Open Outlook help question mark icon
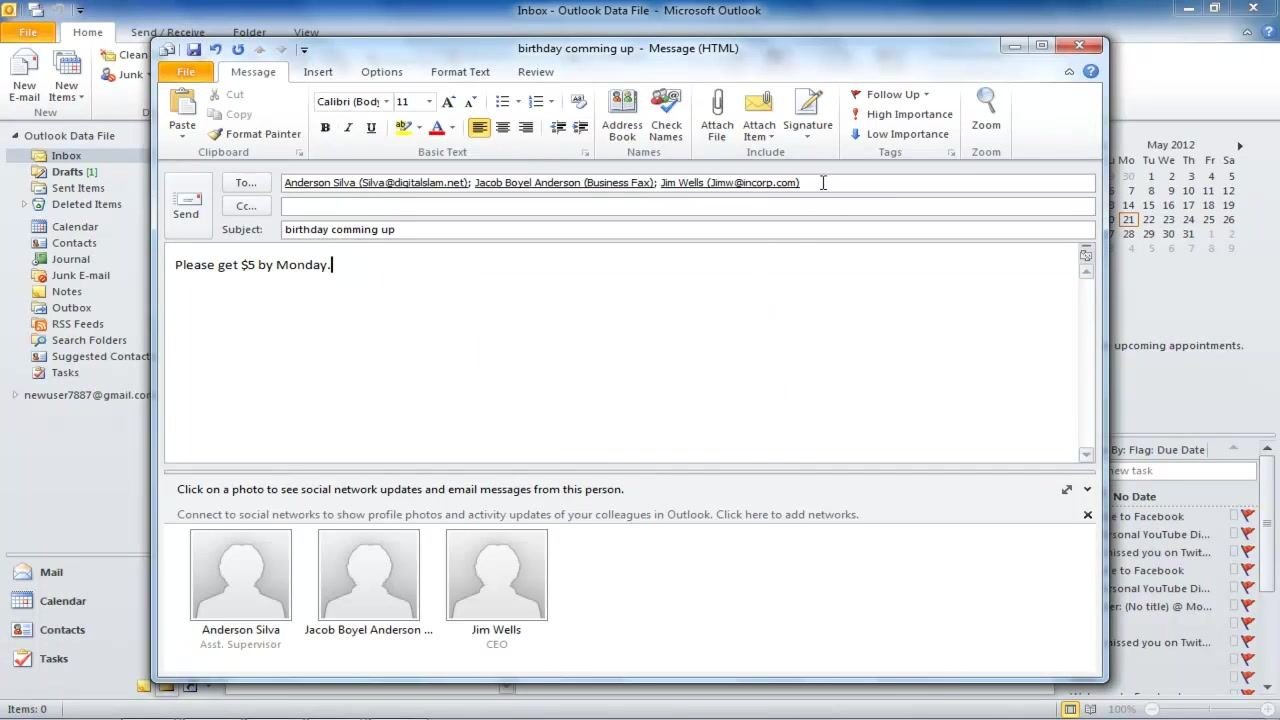The height and width of the screenshot is (720, 1280). tap(1091, 72)
